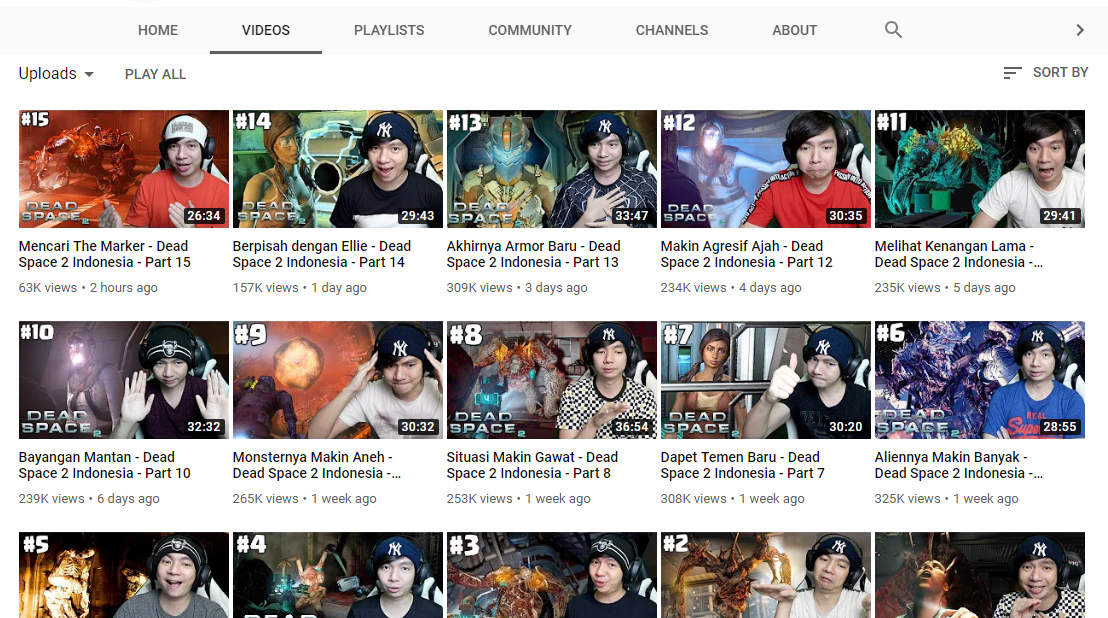Open title 'Bayangan Mantan' Part 10

[x=105, y=465]
